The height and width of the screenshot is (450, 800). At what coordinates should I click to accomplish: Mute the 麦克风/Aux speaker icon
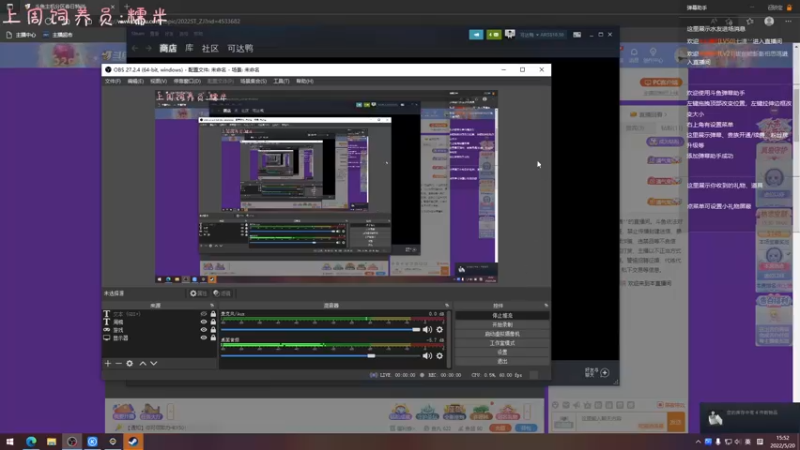pos(427,330)
